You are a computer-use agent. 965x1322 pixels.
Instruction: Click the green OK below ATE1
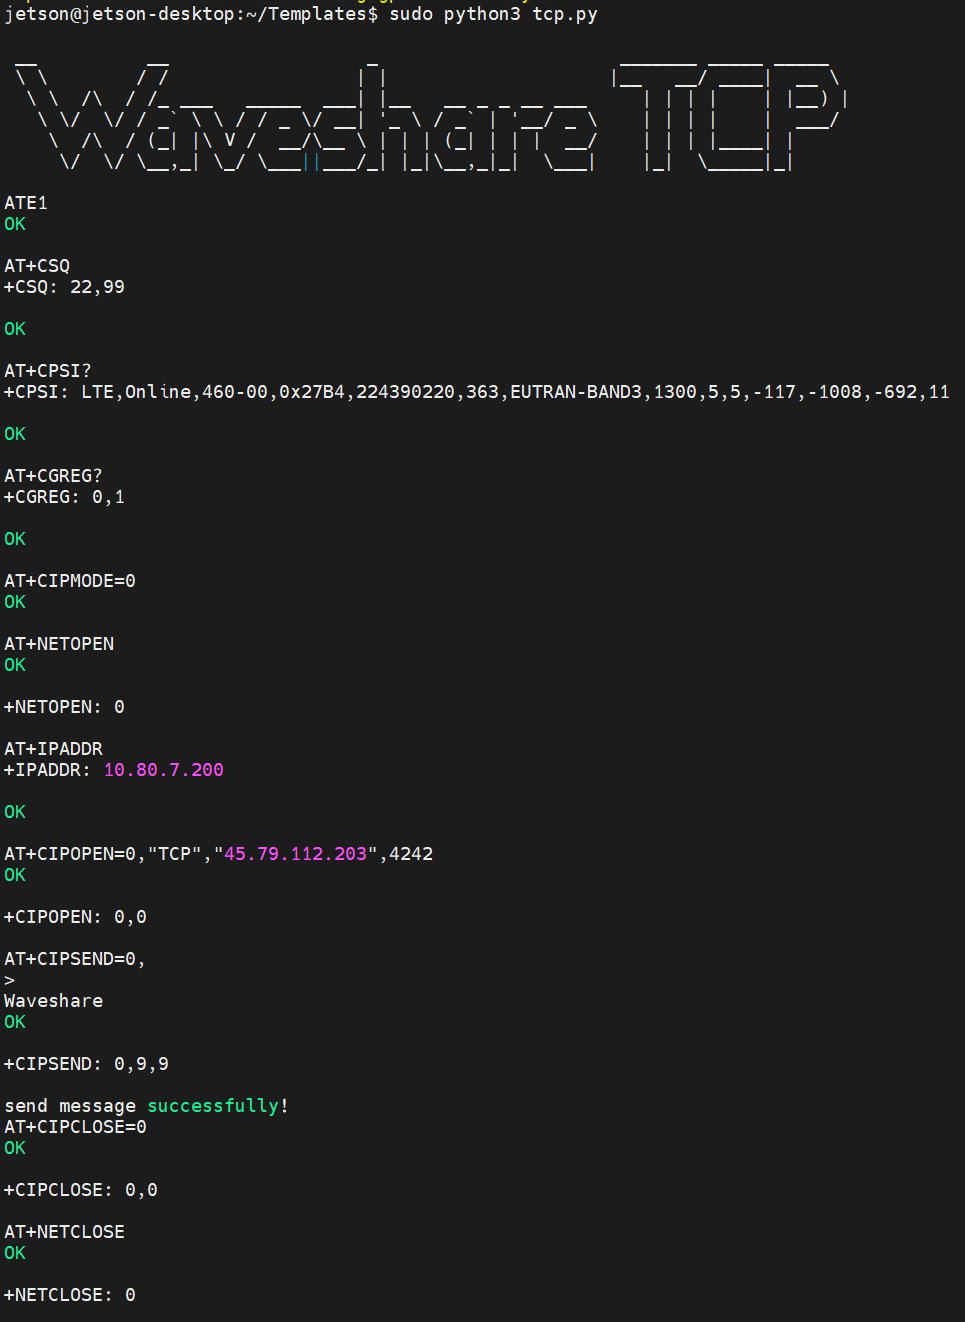coord(15,224)
